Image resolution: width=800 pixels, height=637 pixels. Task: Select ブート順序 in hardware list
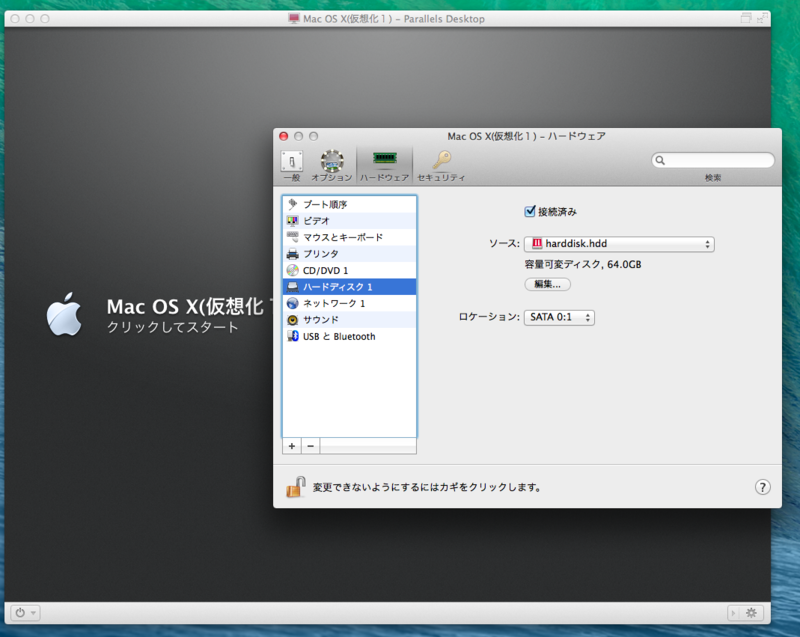tap(349, 205)
